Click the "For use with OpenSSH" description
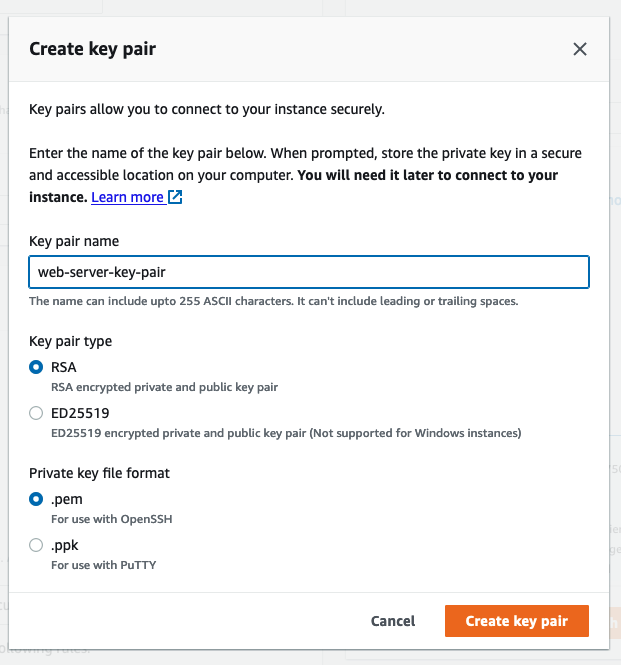Viewport: 621px width, 665px height. 110,519
